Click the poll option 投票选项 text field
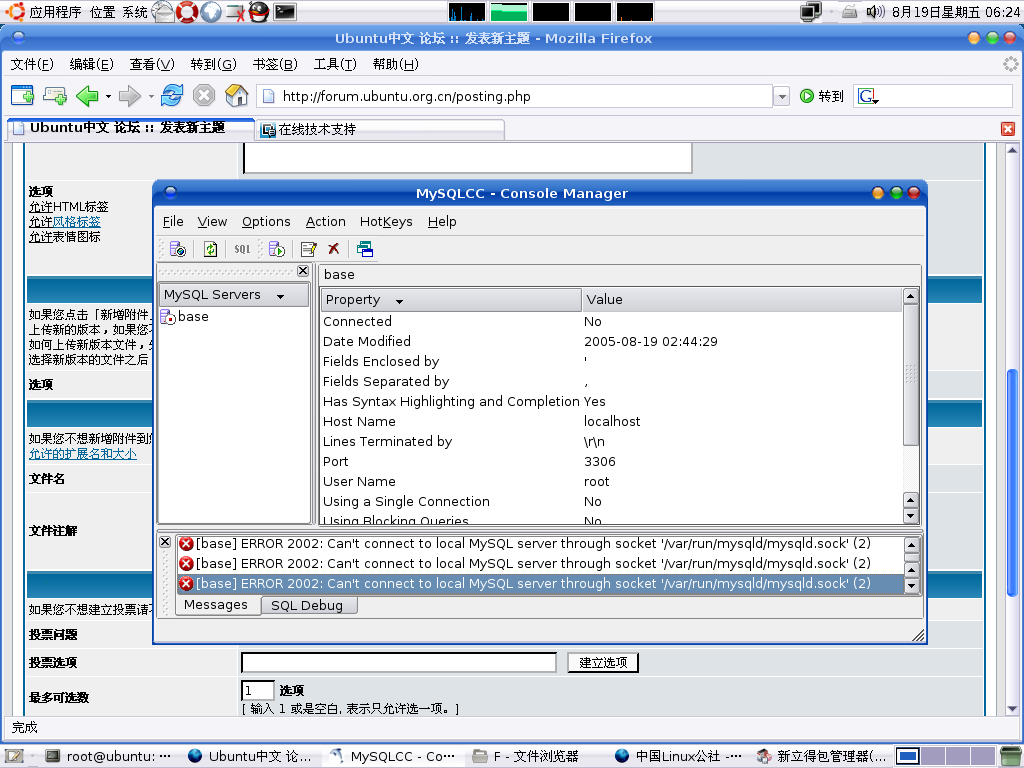Screen dimensions: 1024x768 coord(399,662)
